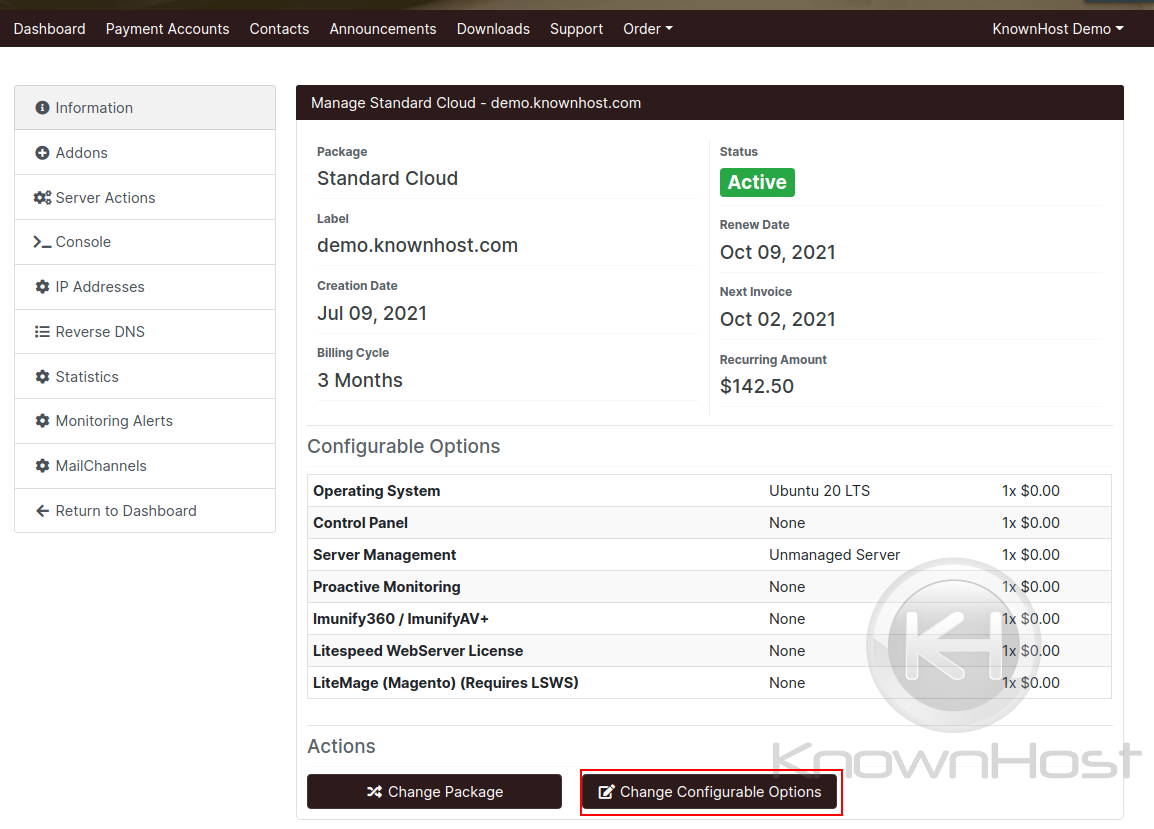Click the Operating System price 1x $0.00
This screenshot has width=1154, height=829.
(1030, 490)
